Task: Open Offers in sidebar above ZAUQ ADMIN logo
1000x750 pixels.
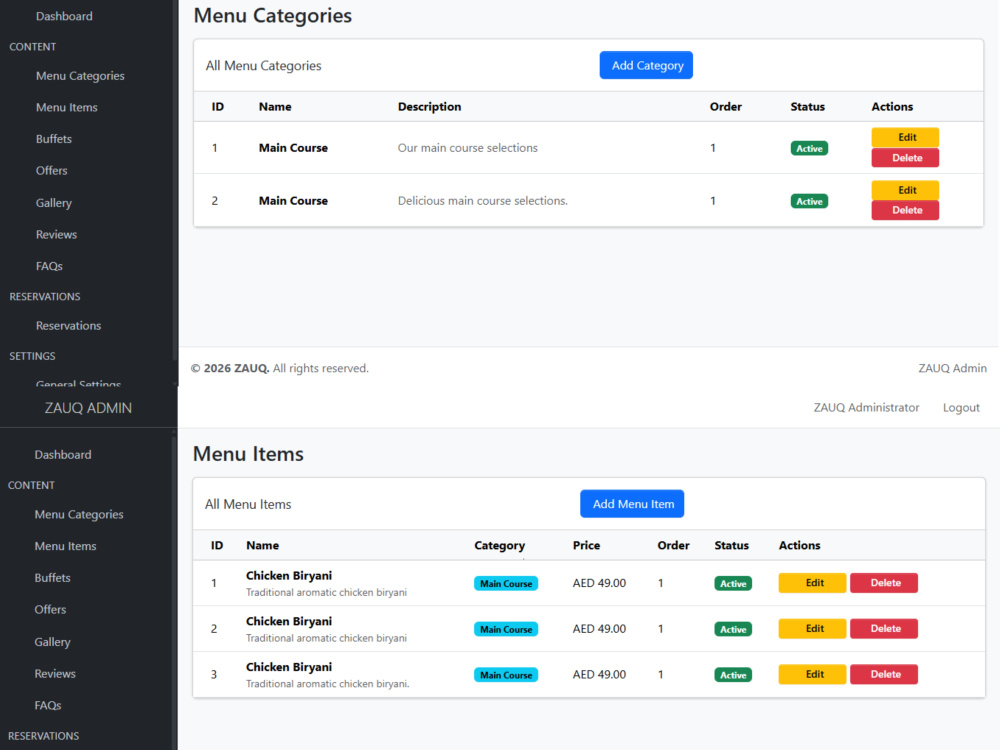Action: (x=51, y=171)
